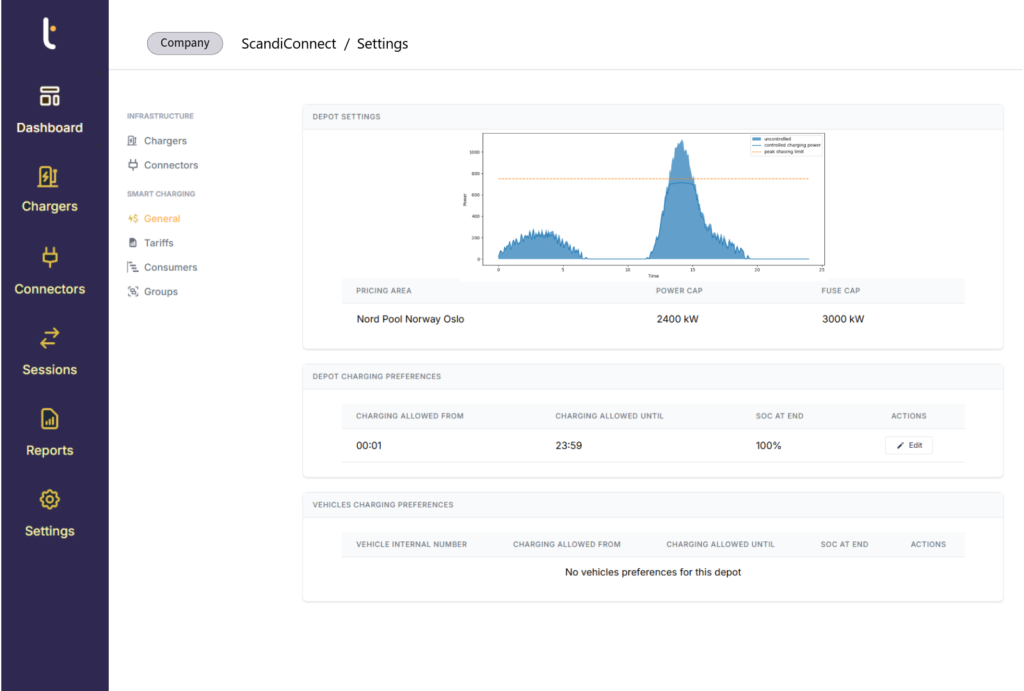Click the 2400 kW power cap value

point(676,320)
